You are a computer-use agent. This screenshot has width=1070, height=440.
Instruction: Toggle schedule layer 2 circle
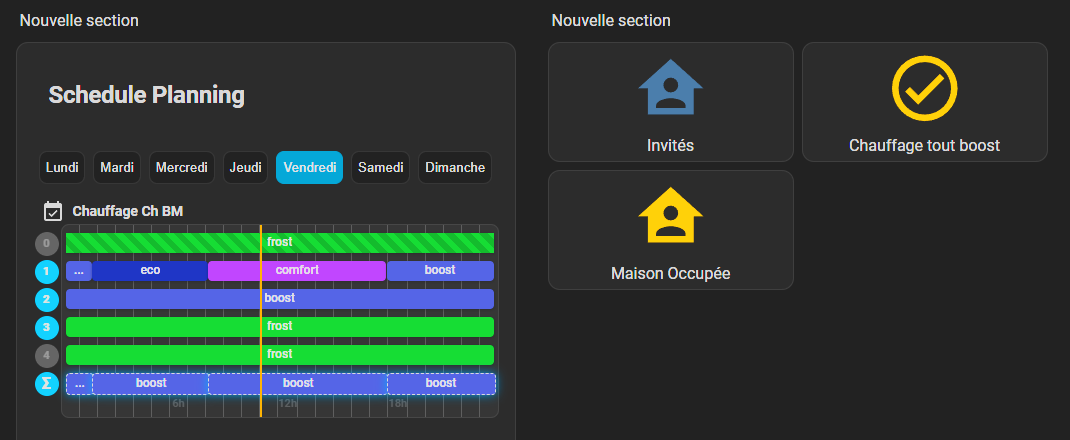pos(47,299)
